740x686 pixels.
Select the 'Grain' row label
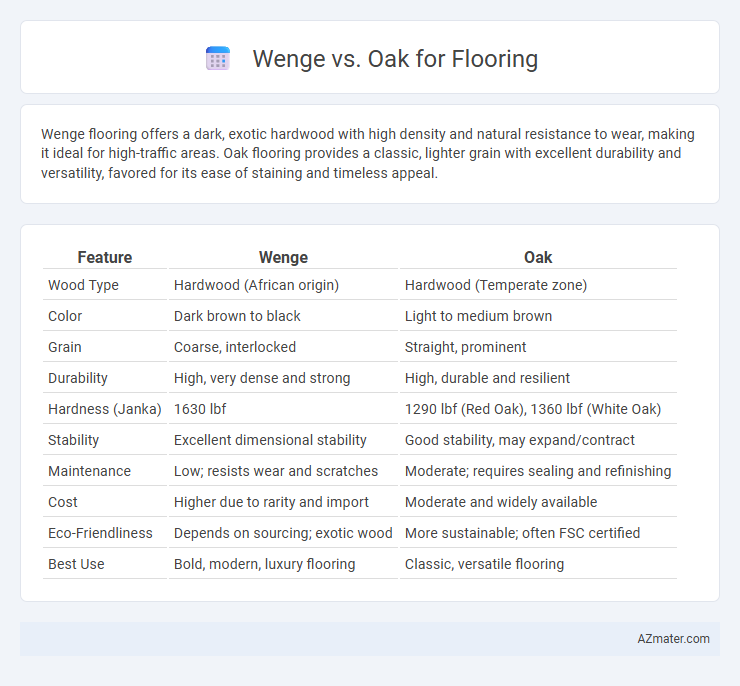coord(65,347)
